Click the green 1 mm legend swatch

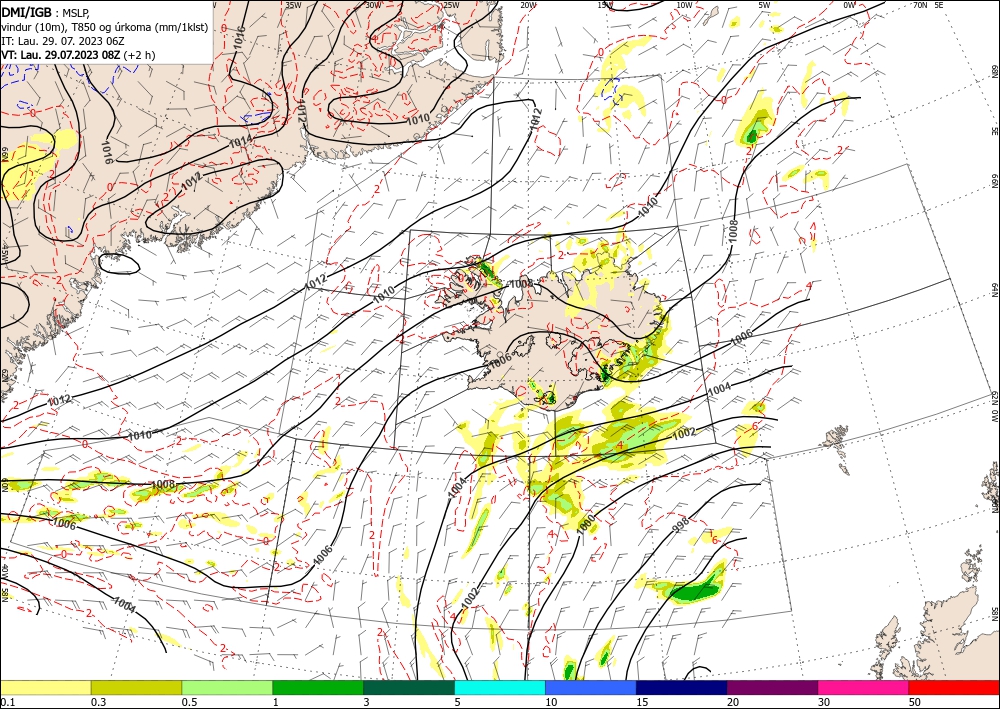(318, 687)
